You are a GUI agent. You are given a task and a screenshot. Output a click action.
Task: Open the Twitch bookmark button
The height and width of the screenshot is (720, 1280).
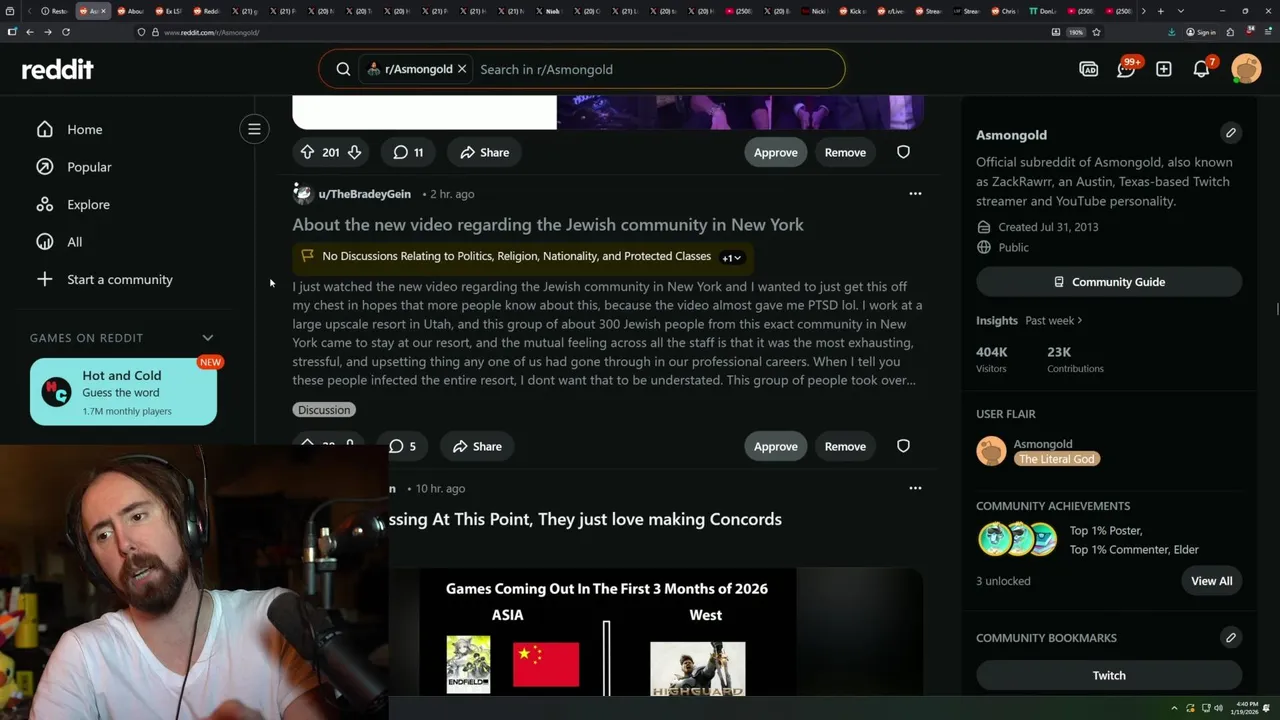(1109, 675)
